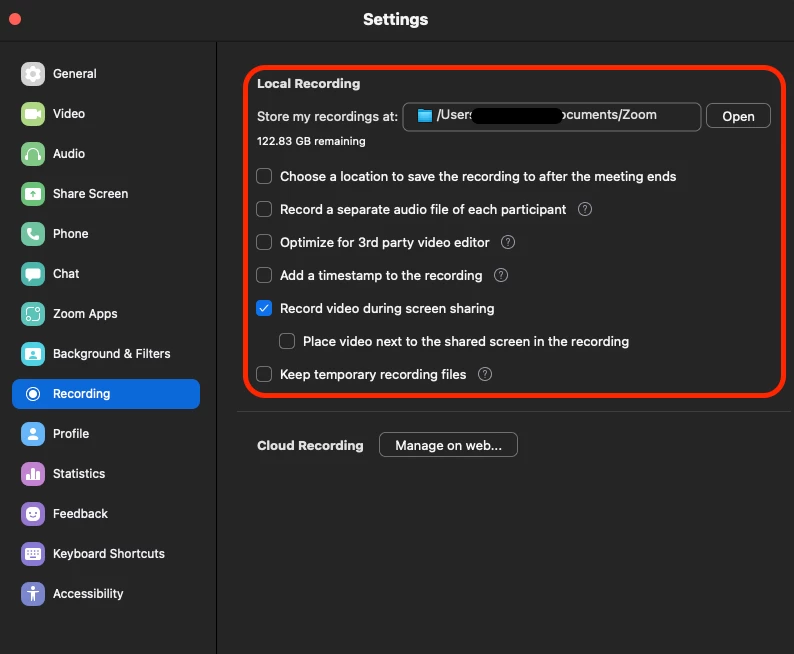Click the Audio headphones icon

pos(33,154)
